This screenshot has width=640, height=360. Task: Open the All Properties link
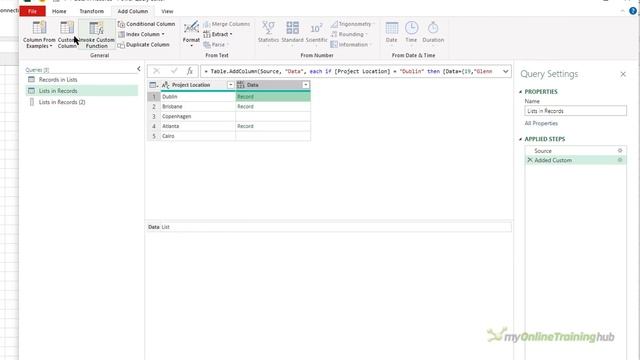(x=541, y=123)
